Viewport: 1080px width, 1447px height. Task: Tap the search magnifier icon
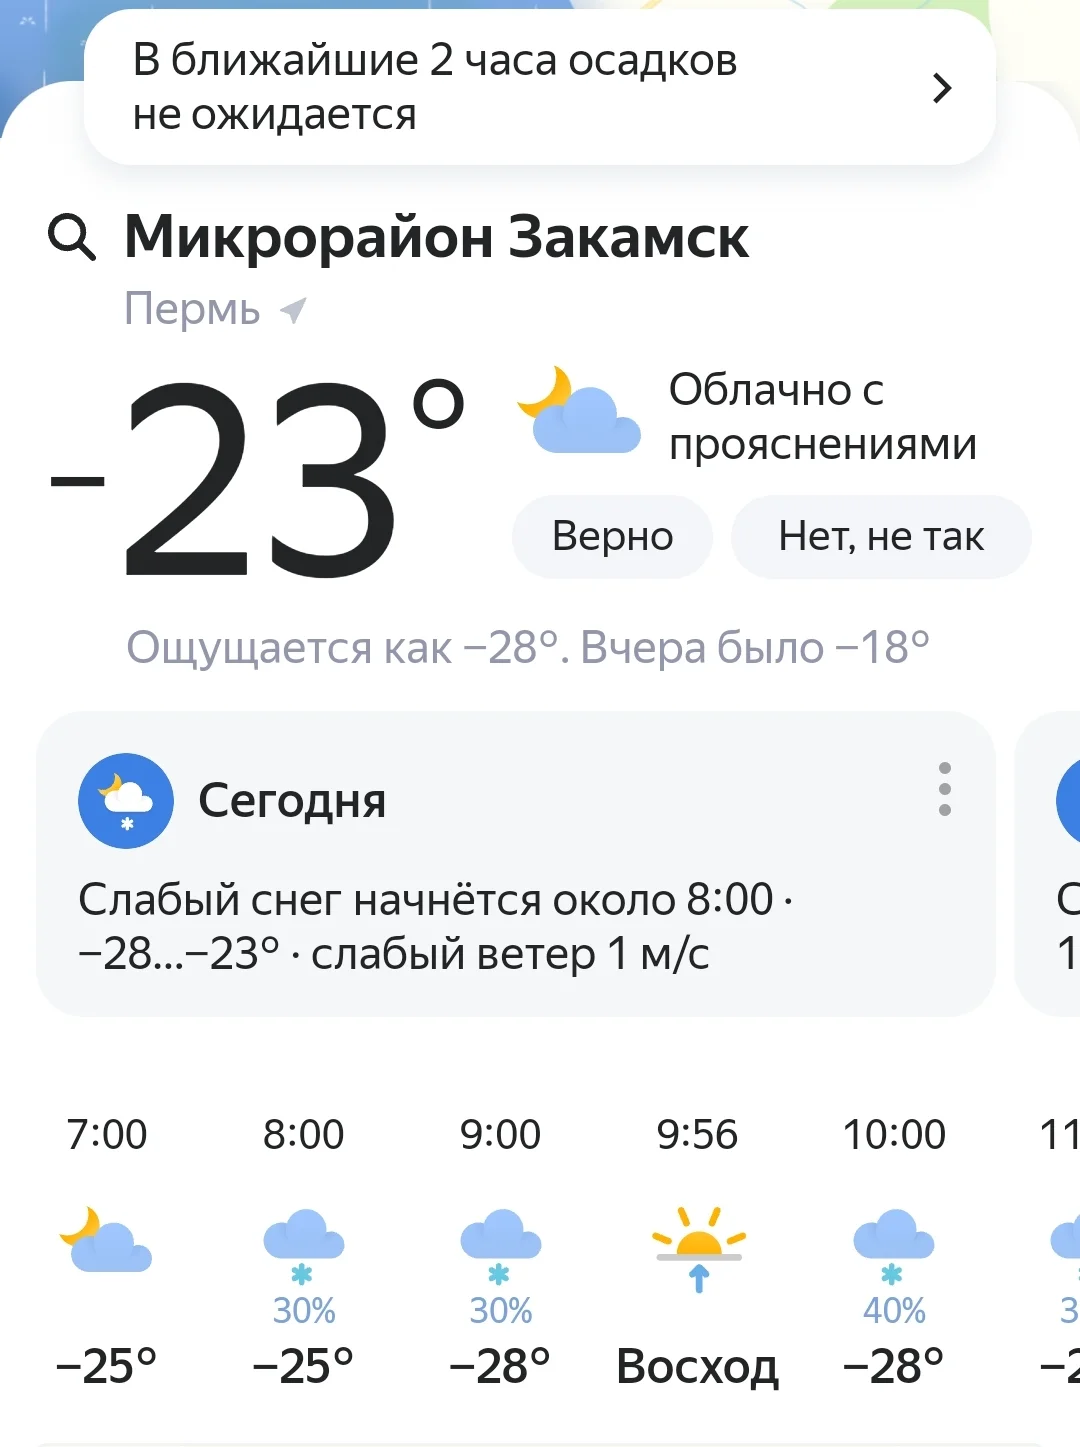click(x=72, y=238)
